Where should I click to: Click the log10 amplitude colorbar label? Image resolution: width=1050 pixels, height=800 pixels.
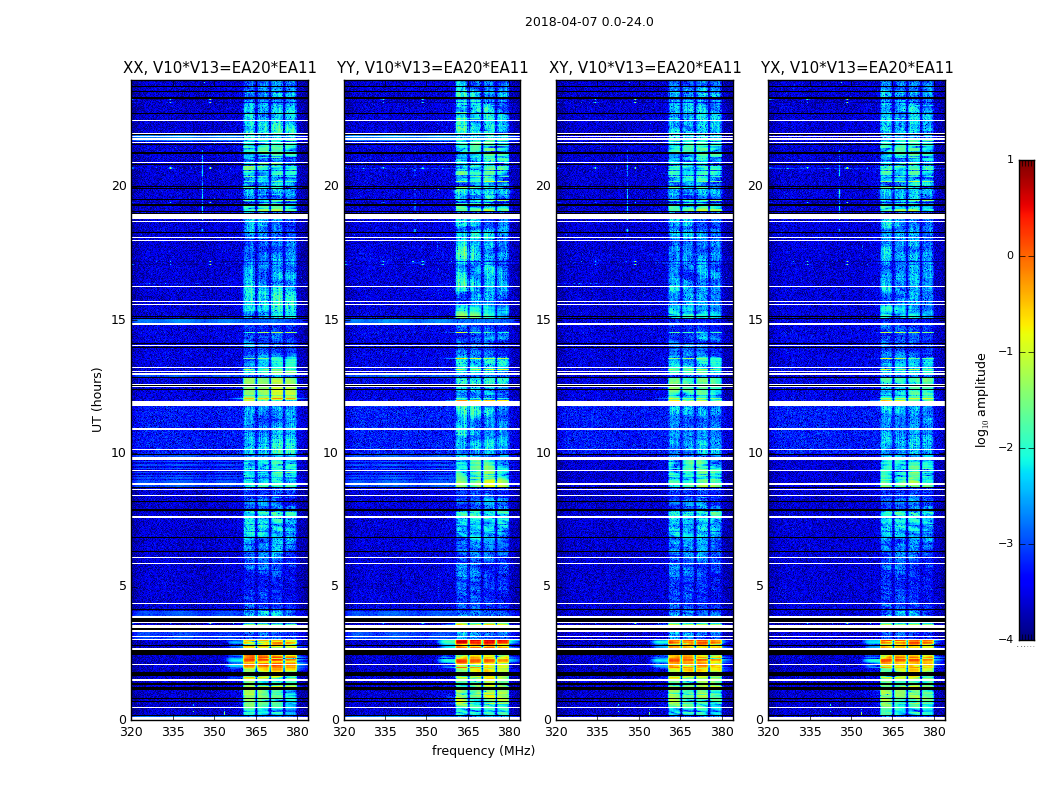point(981,400)
